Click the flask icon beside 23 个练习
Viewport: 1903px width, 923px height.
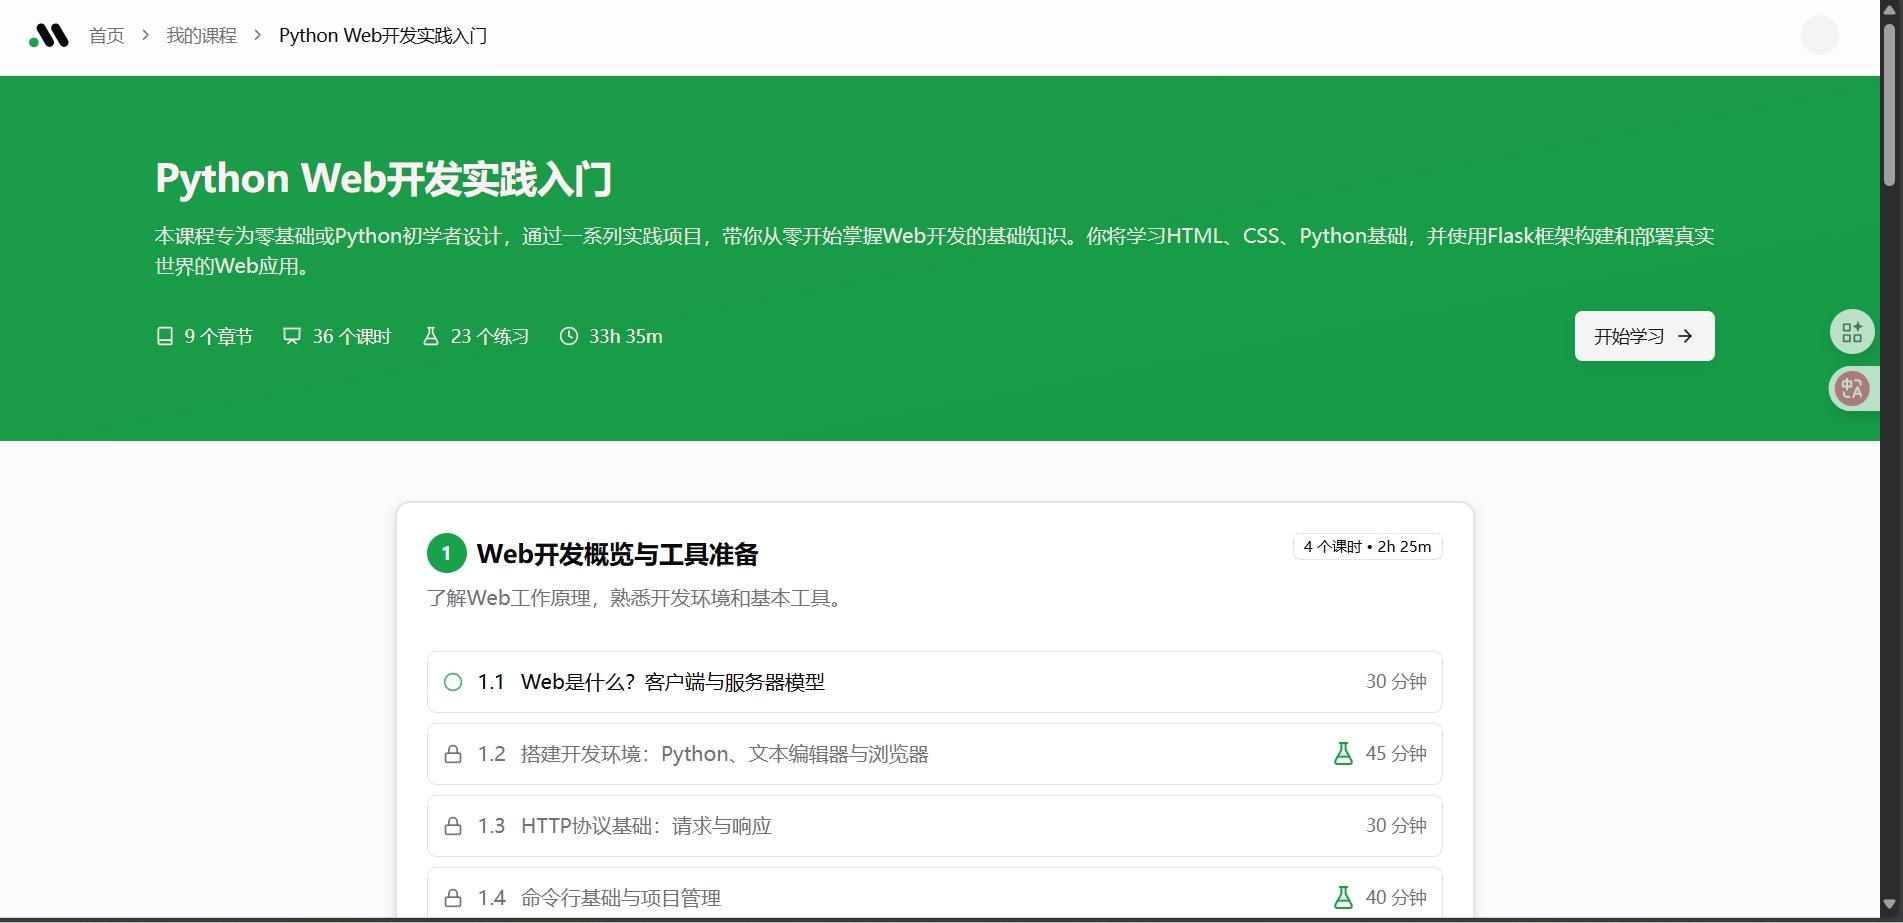tap(431, 336)
